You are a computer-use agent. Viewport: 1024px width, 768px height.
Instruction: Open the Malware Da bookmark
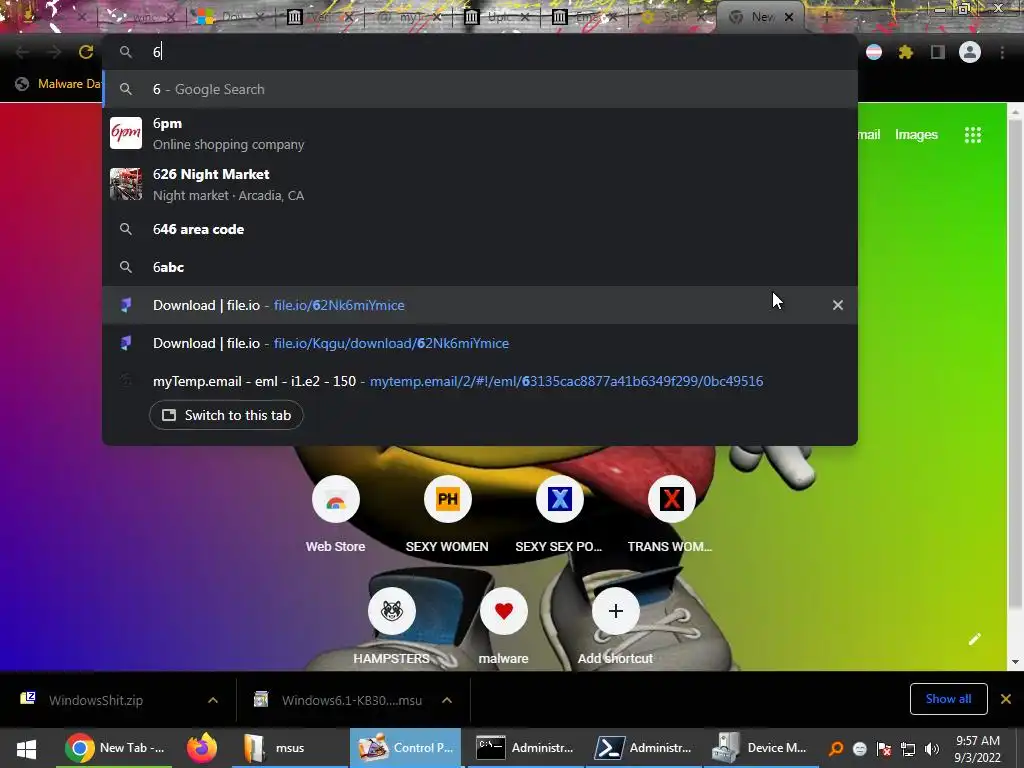click(59, 84)
